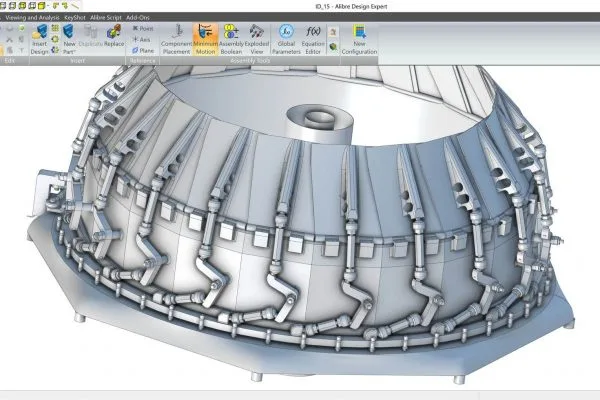The height and width of the screenshot is (400, 600).
Task: Switch to the KeyShot tab
Action: click(75, 18)
